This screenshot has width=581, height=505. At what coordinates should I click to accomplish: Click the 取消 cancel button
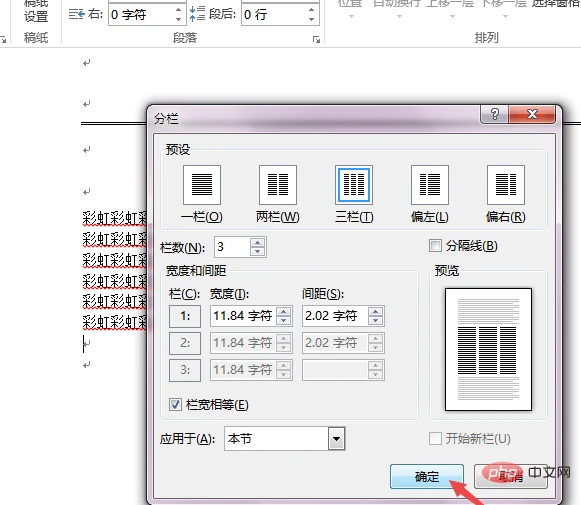(x=511, y=476)
